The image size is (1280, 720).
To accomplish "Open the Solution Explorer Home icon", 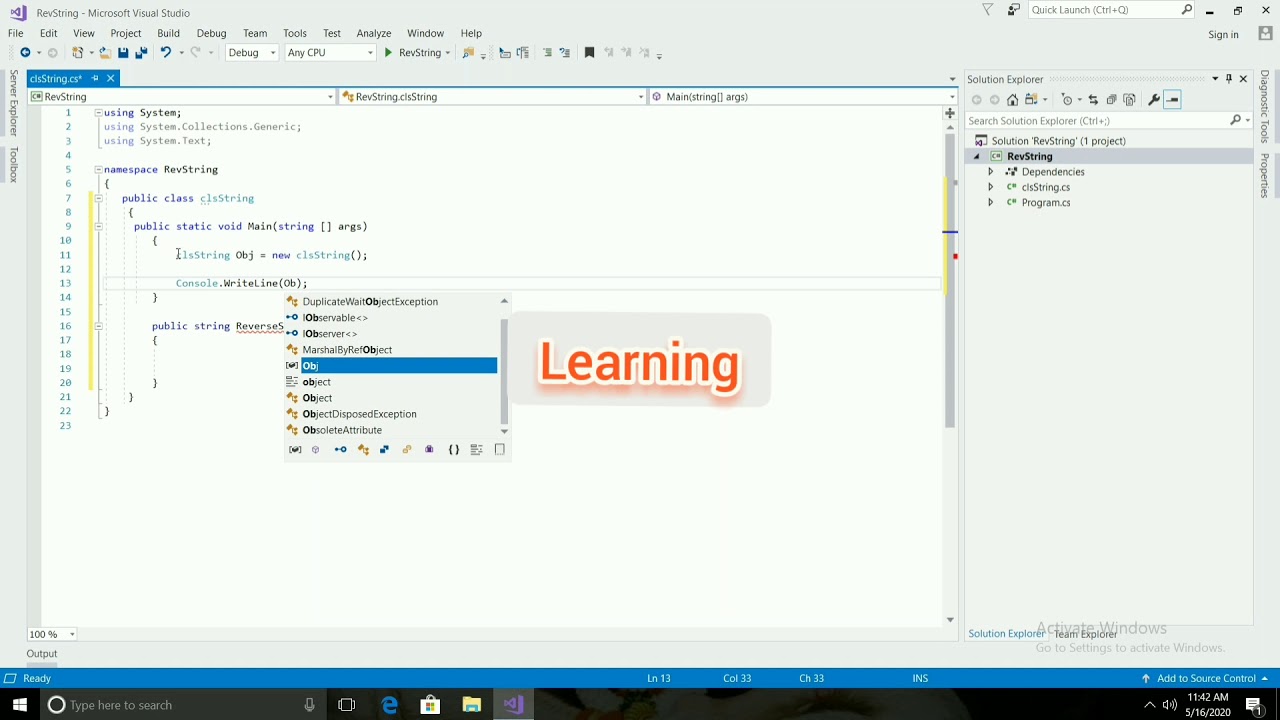I will click(x=1013, y=100).
